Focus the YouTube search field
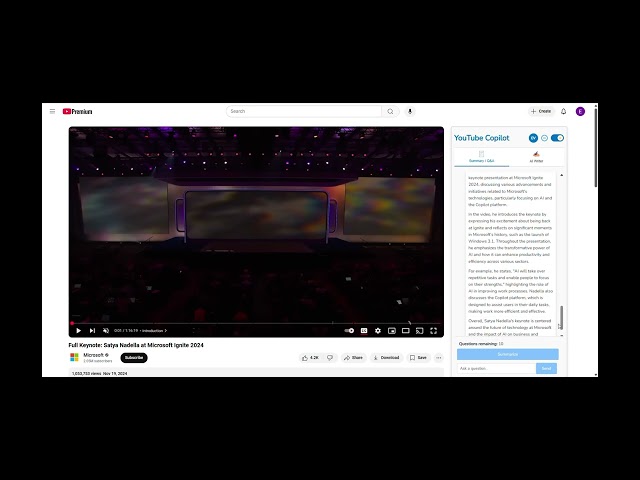Image resolution: width=640 pixels, height=480 pixels. [x=304, y=111]
